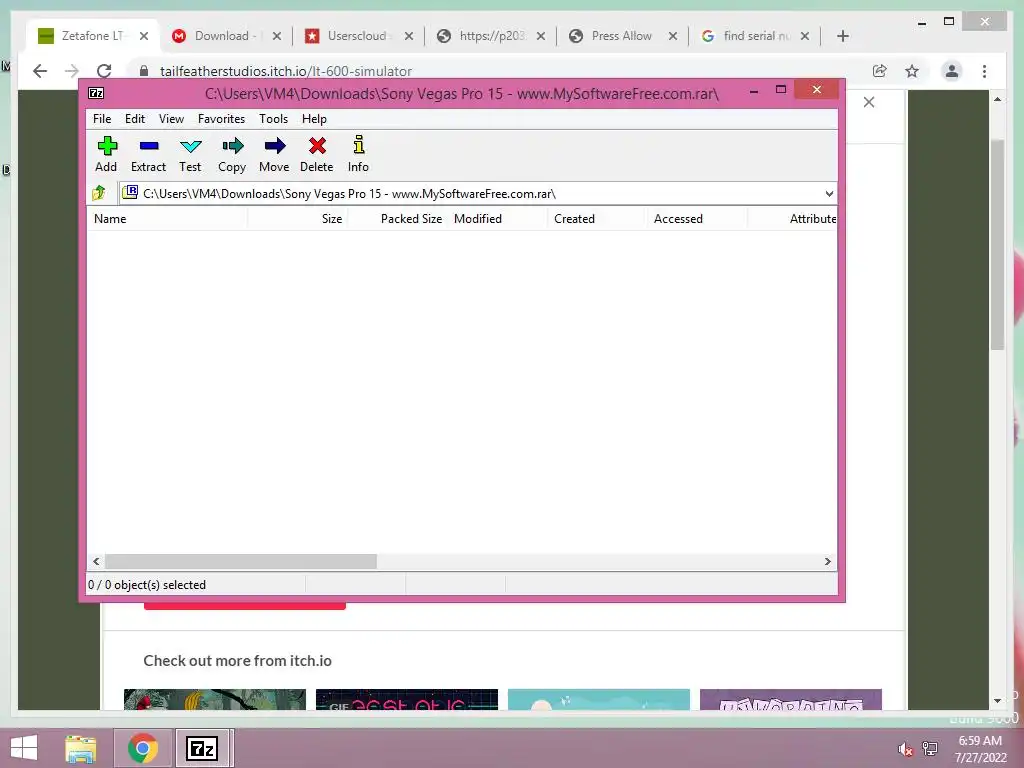Sort by the Created column header

pyautogui.click(x=598, y=219)
